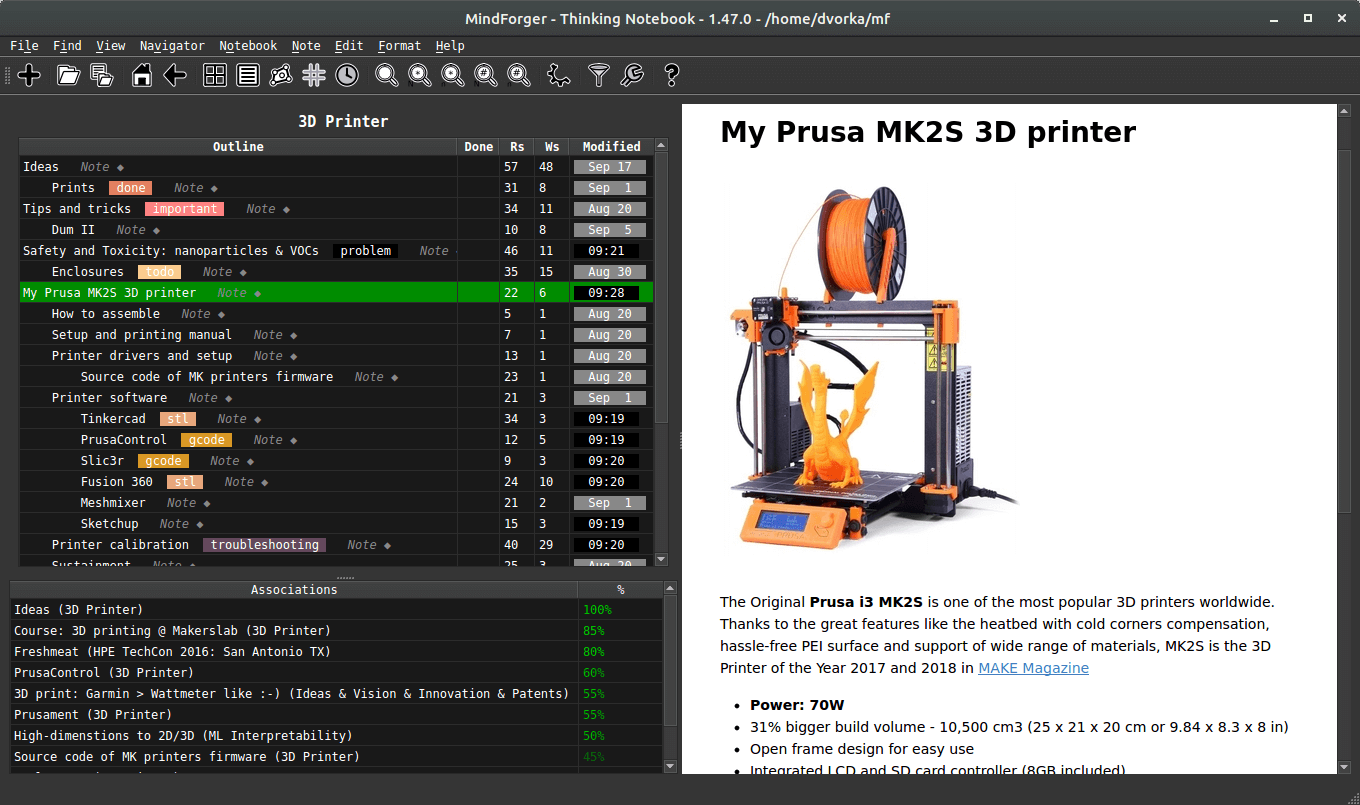Screen dimensions: 1360x805
Task: Open the Format menu
Action: pyautogui.click(x=399, y=46)
